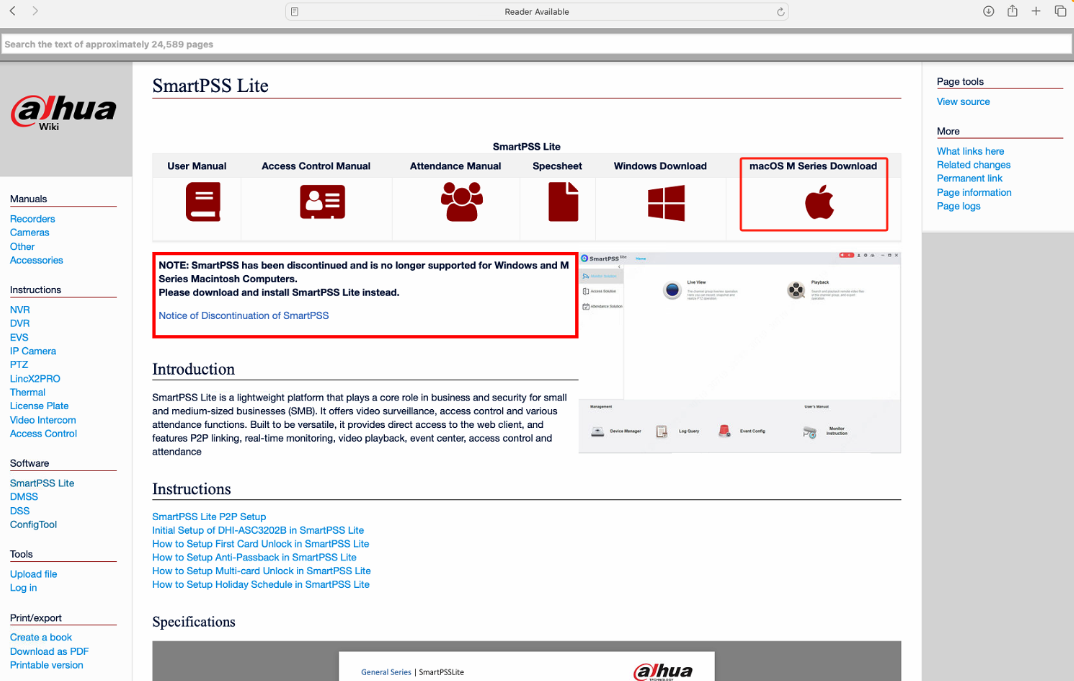Open Notice of Discontinuation of SmartPSS link
The image size is (1074, 681).
pos(243,315)
